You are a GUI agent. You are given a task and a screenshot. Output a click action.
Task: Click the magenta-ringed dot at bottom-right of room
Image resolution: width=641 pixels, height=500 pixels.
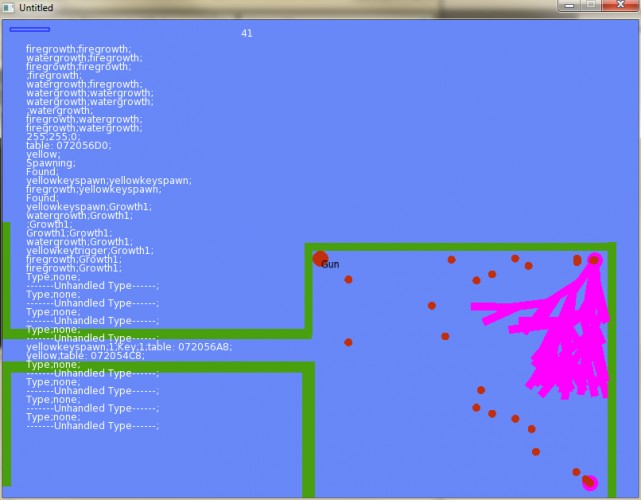(x=589, y=482)
